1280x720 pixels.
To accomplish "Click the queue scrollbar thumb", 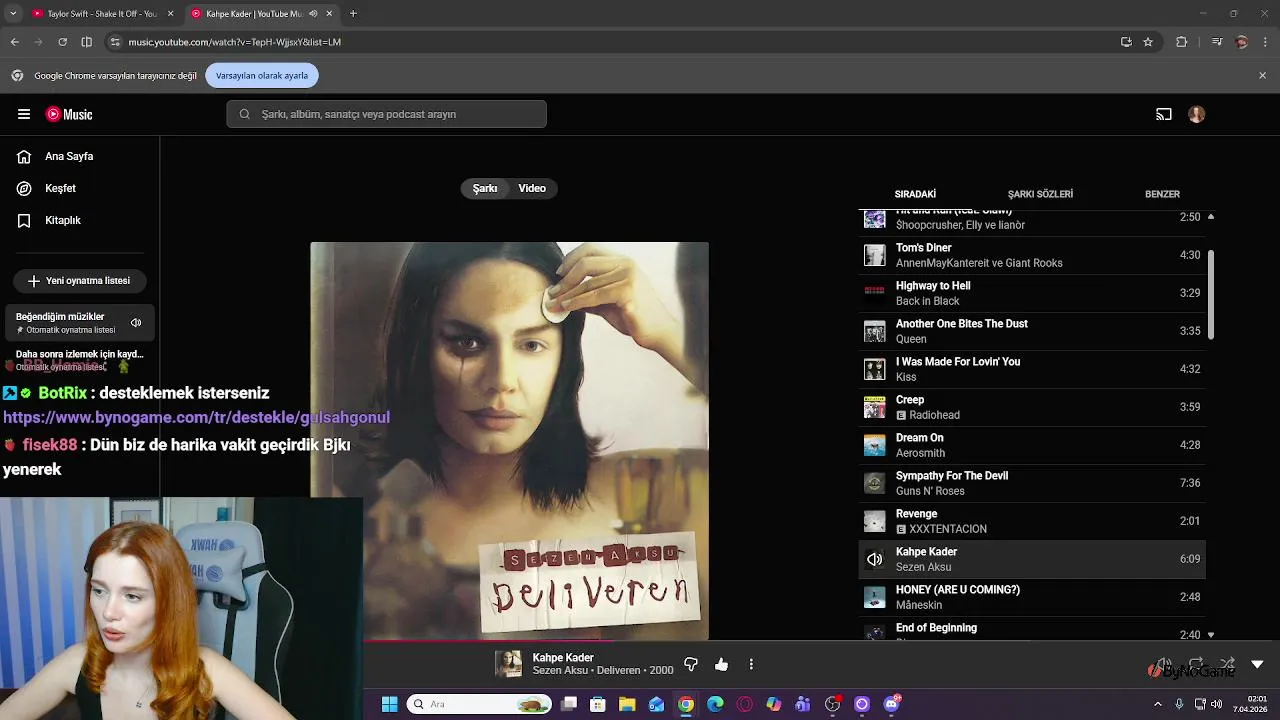I will (x=1211, y=295).
